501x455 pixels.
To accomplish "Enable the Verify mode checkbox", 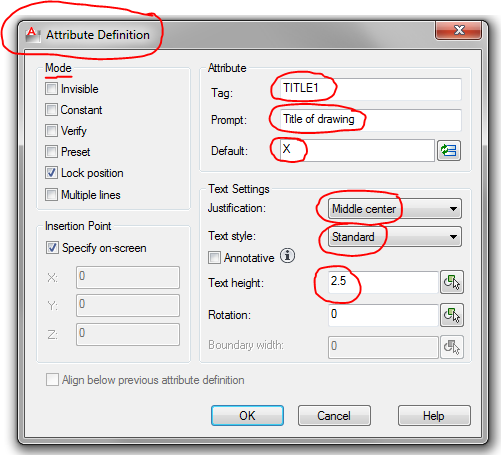I will click(51, 131).
